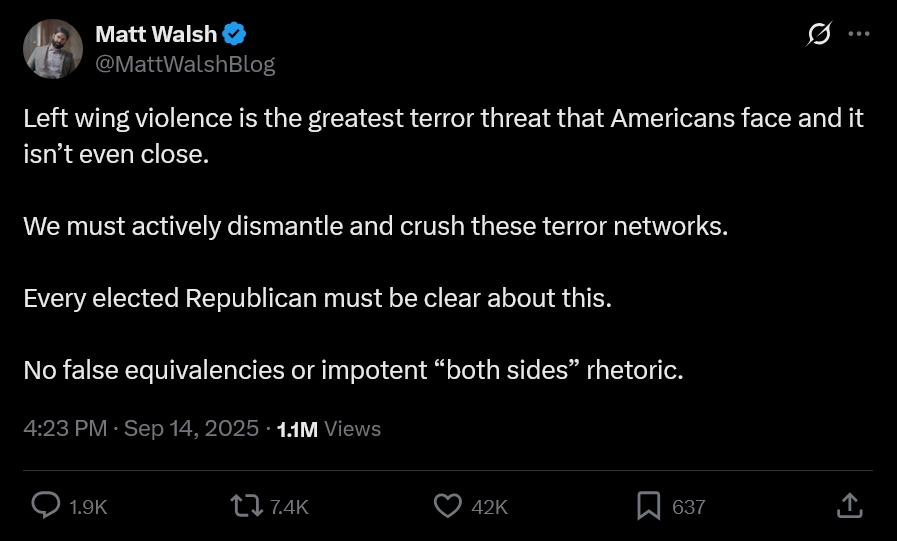The image size is (897, 541).
Task: Bookmark the post with the bookmark icon
Action: click(x=649, y=506)
